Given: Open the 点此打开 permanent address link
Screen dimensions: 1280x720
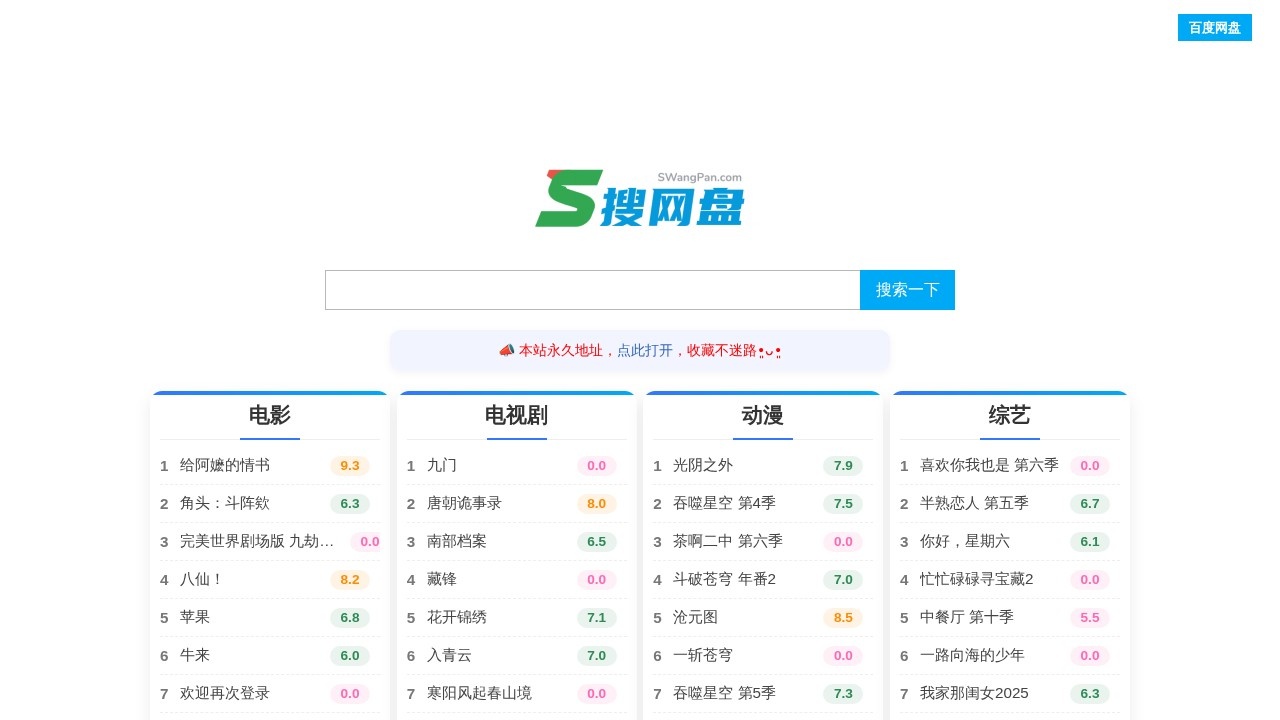Looking at the screenshot, I should click(645, 350).
